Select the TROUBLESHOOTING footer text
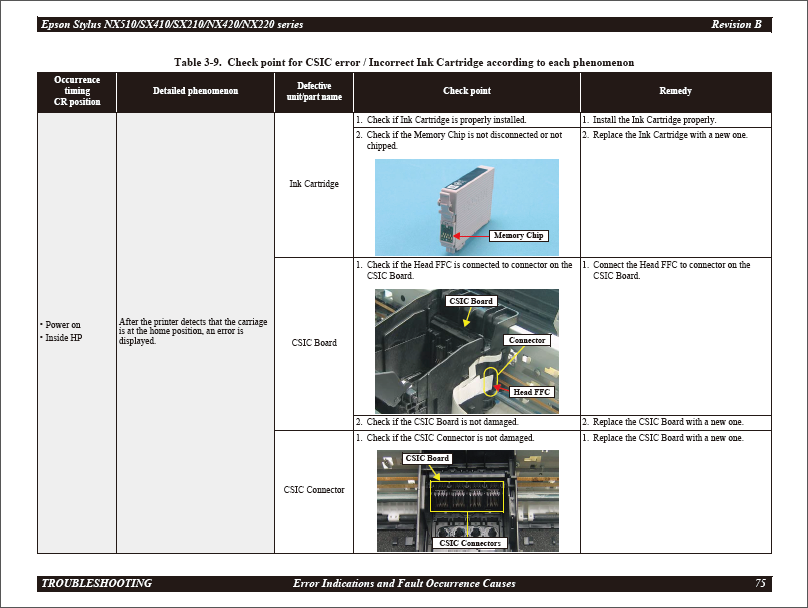Image resolution: width=808 pixels, height=608 pixels. point(97,584)
